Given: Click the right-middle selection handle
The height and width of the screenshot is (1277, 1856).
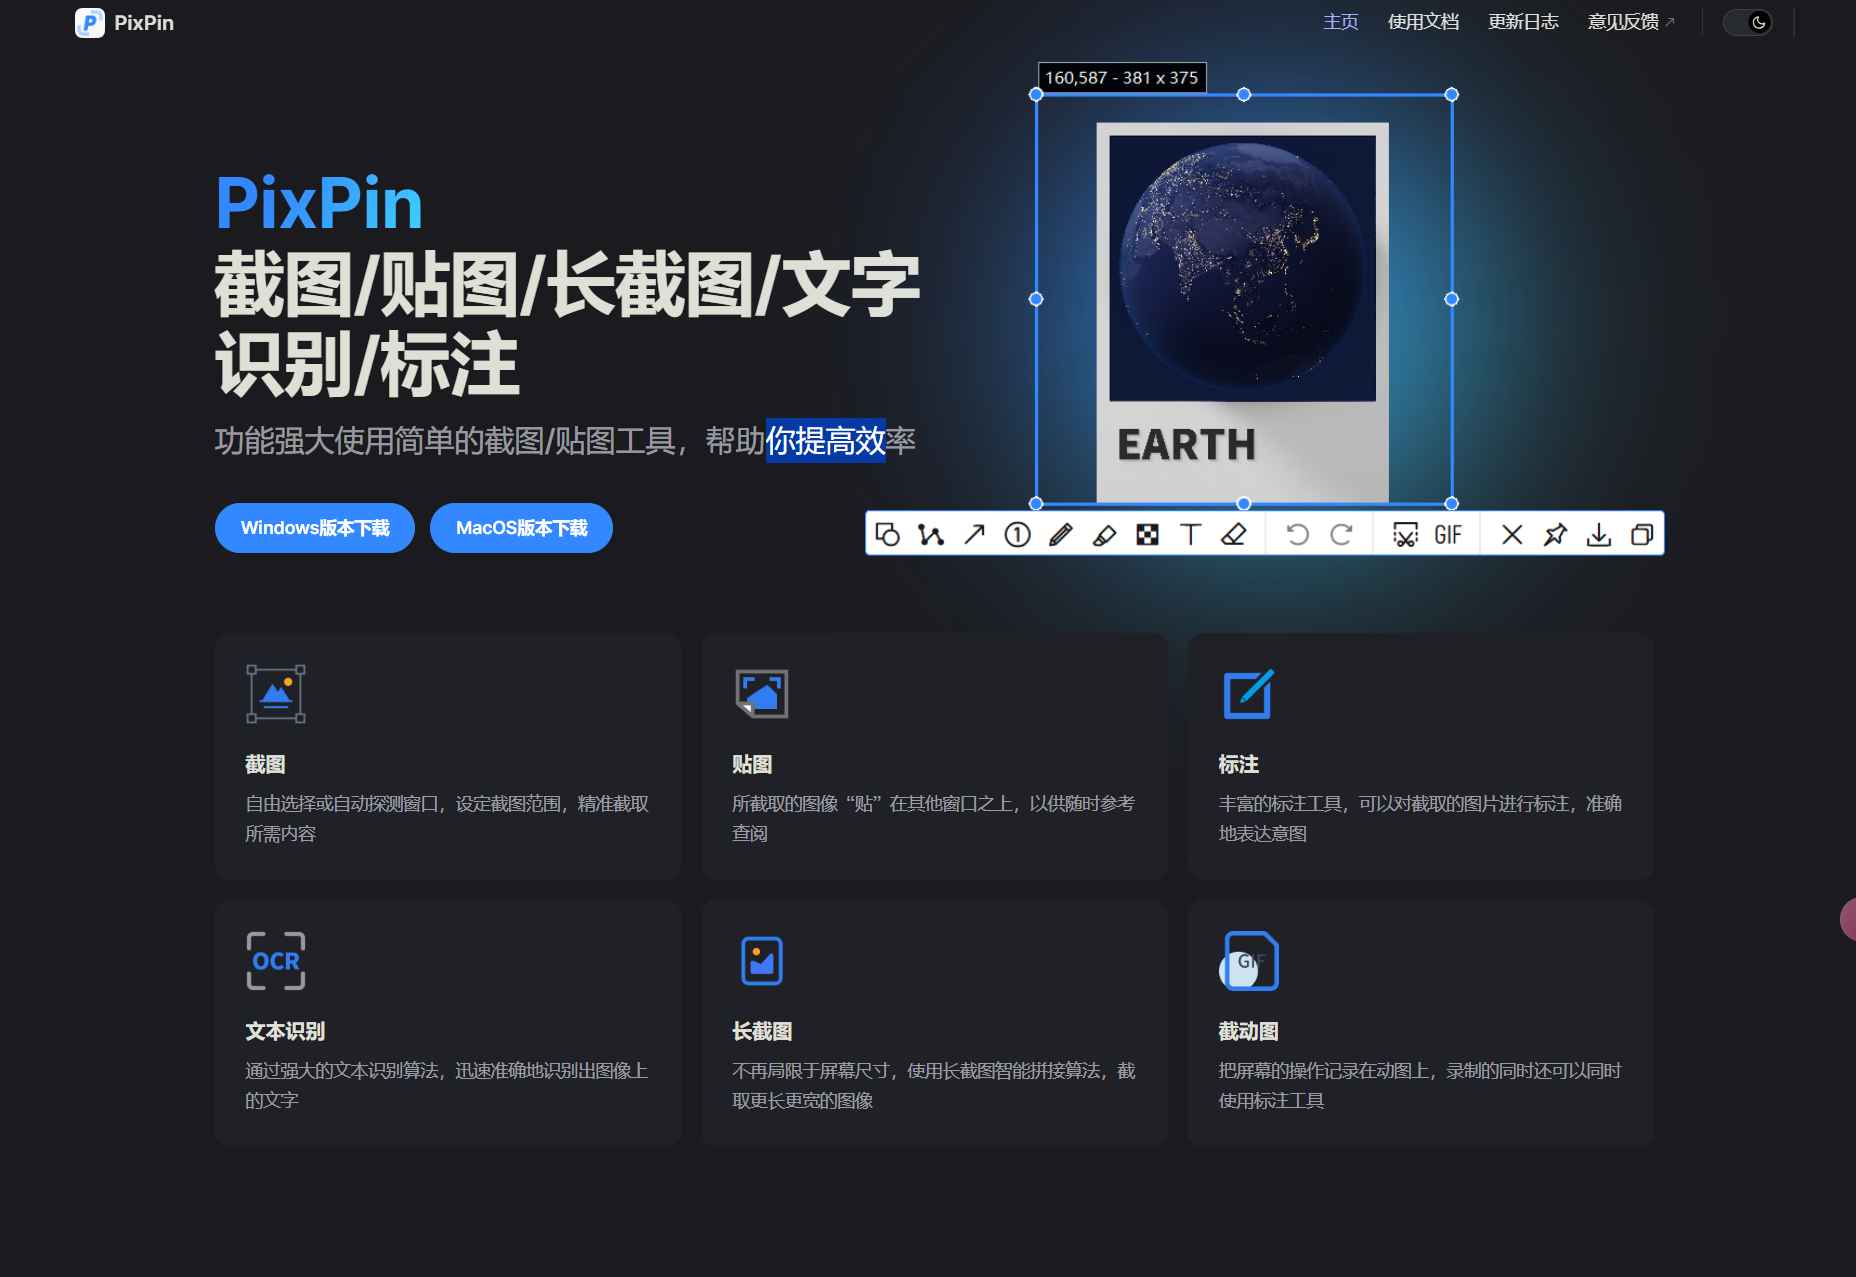Looking at the screenshot, I should [x=1452, y=299].
